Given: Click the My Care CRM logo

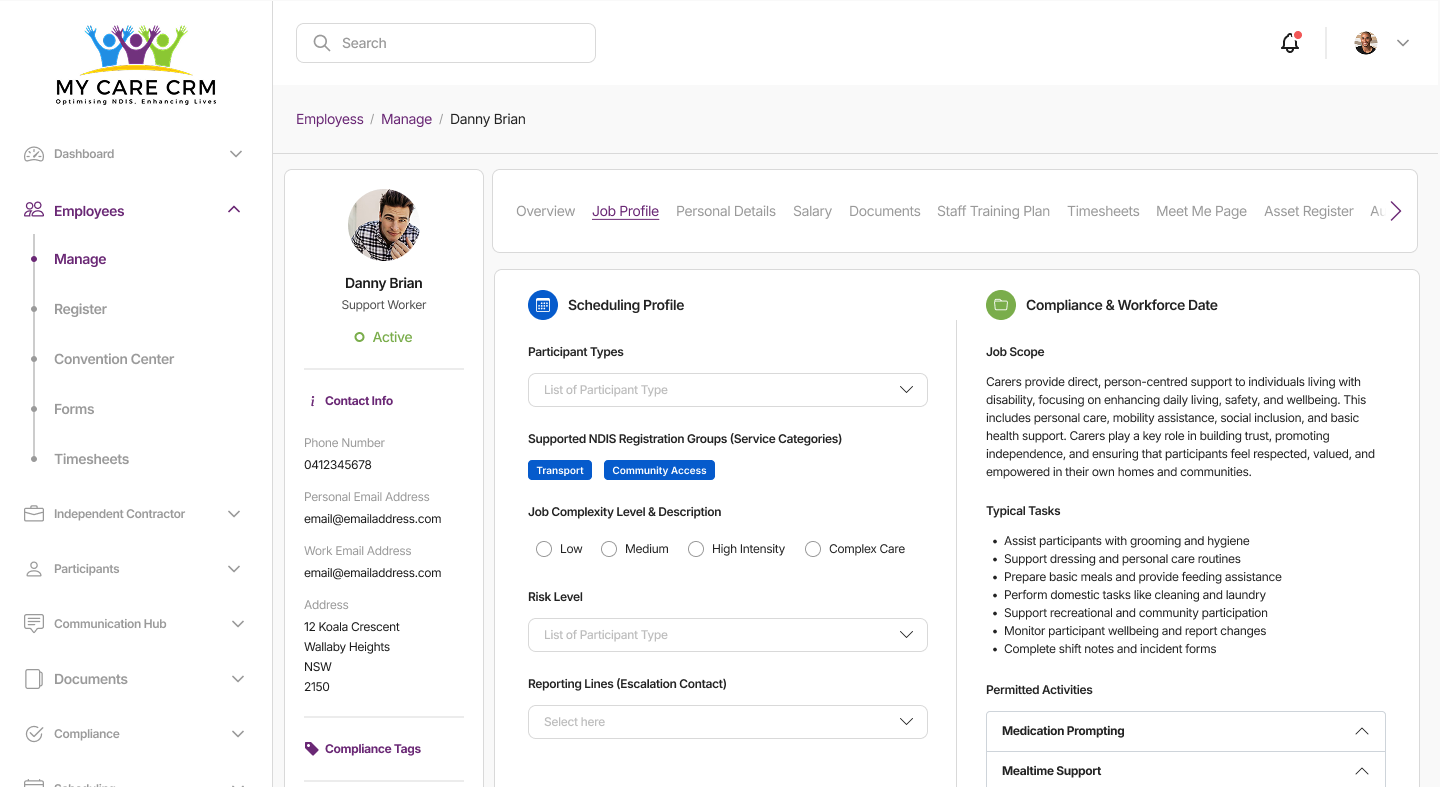Looking at the screenshot, I should pyautogui.click(x=136, y=64).
